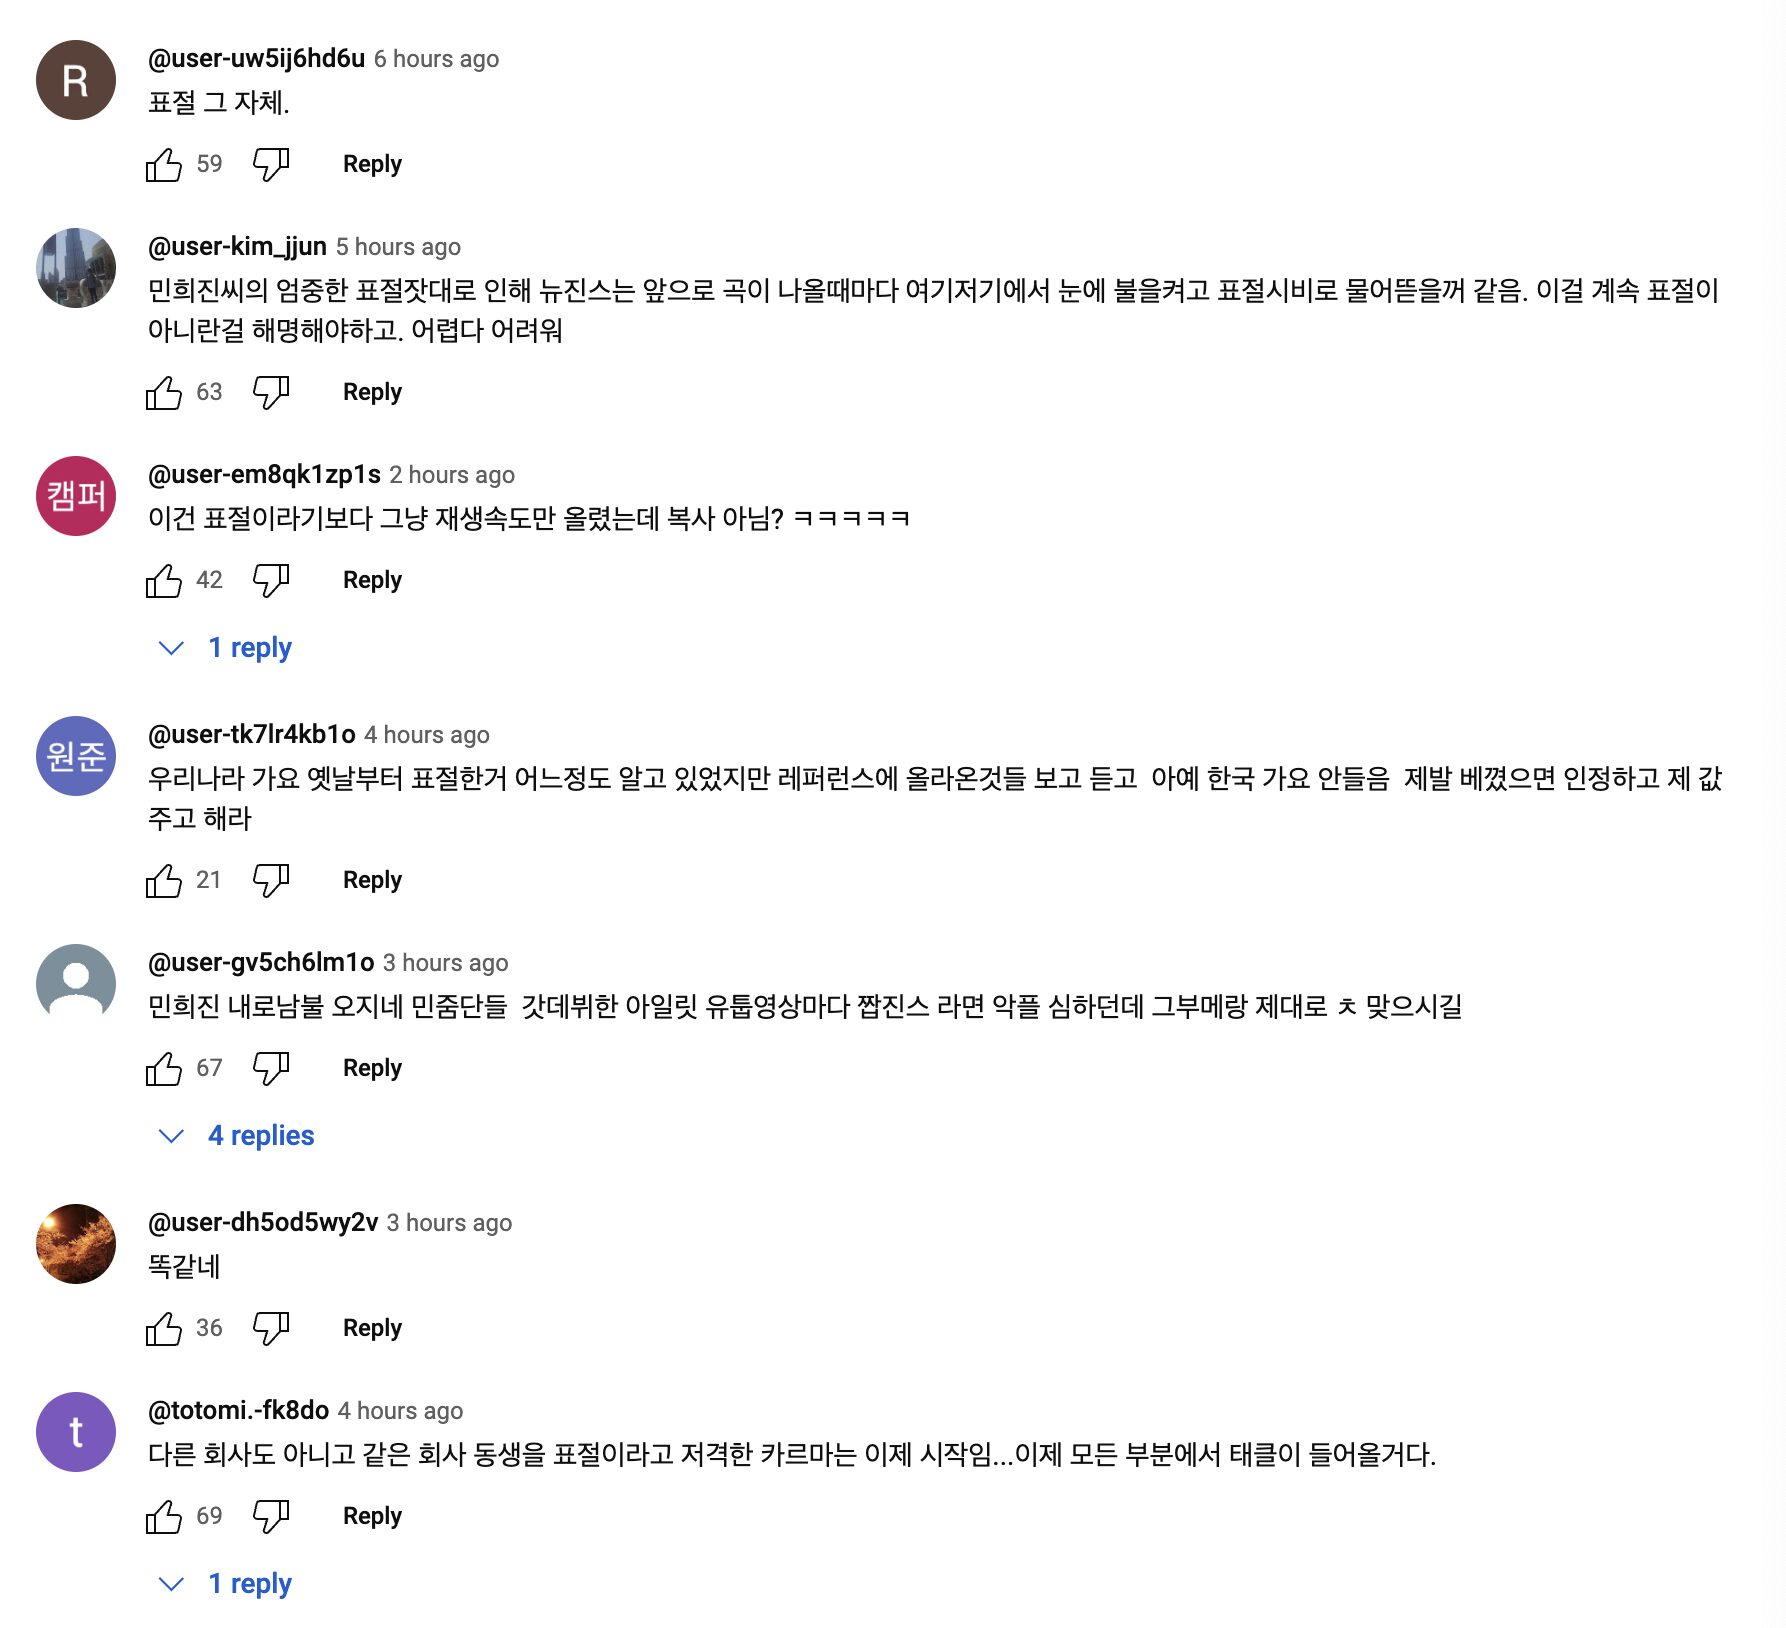Click the 원준 profile avatar

click(x=76, y=756)
